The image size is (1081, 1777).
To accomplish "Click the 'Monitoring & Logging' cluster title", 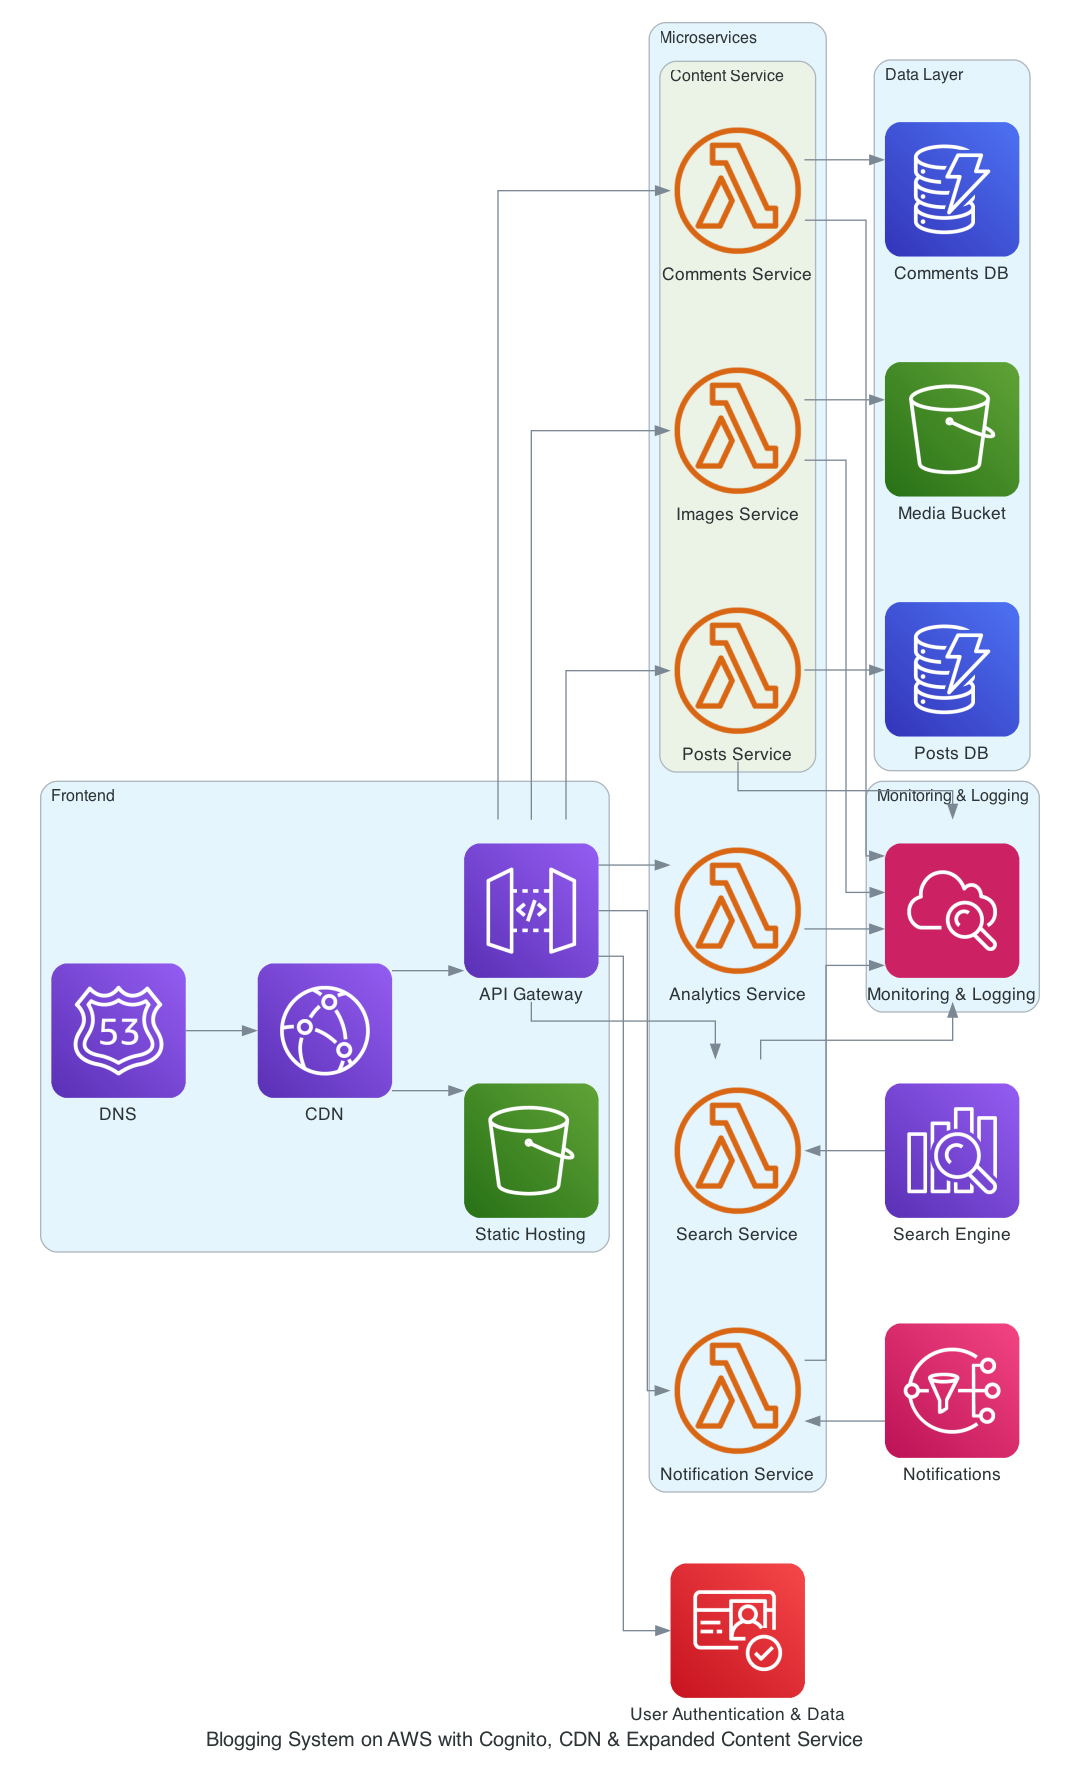I will 952,795.
